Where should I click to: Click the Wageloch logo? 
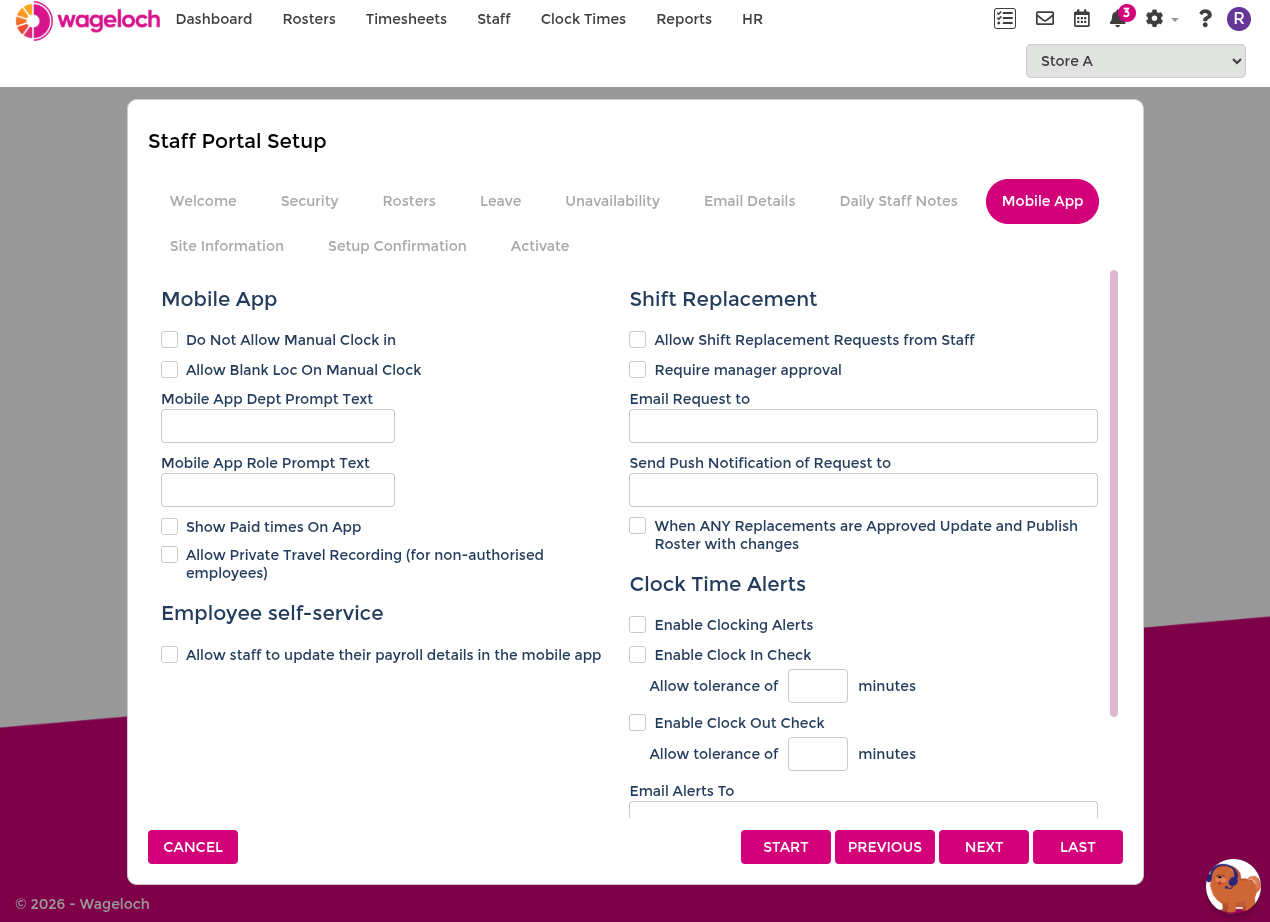coord(88,20)
